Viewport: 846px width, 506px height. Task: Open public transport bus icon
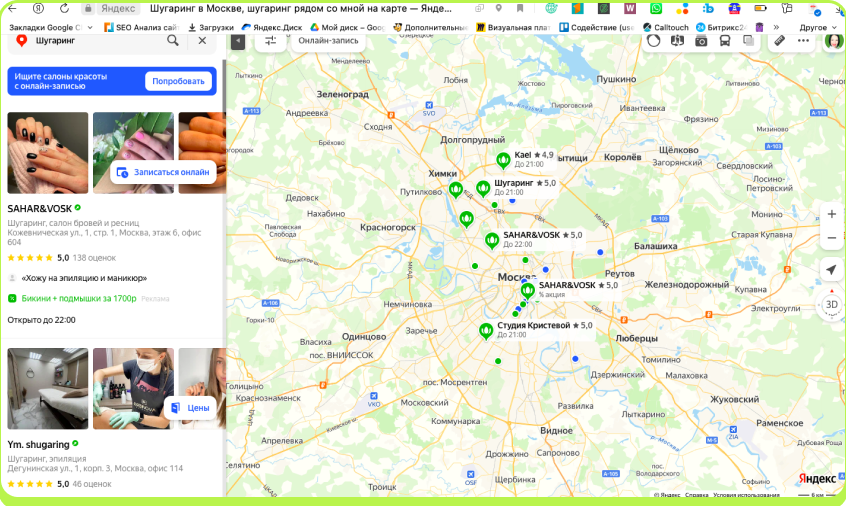(x=725, y=41)
